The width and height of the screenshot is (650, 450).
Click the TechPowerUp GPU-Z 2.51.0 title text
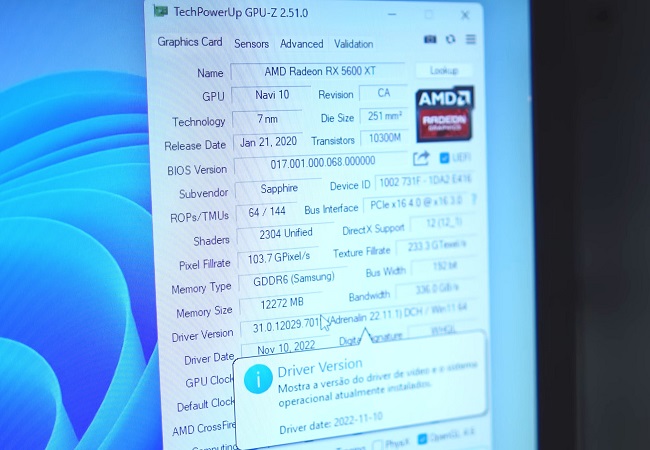[x=240, y=12]
